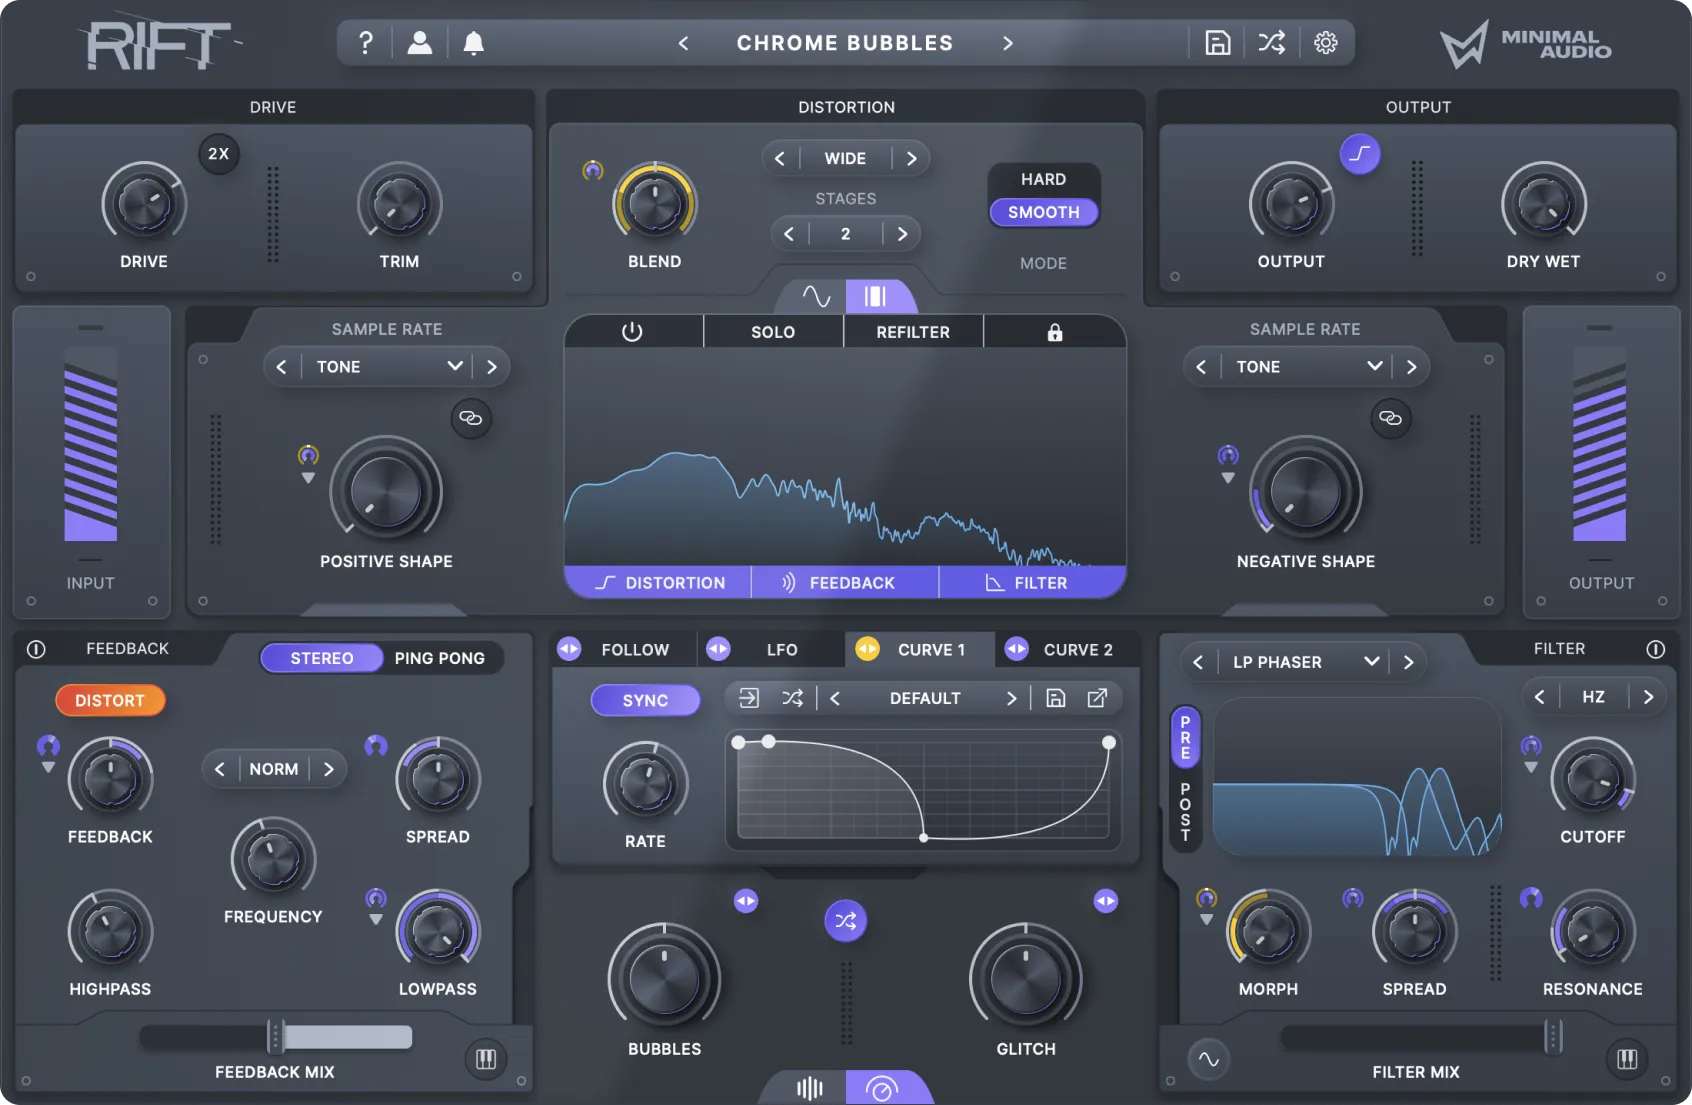Toggle the SYNC button for rate
The width and height of the screenshot is (1692, 1105).
[x=645, y=700]
